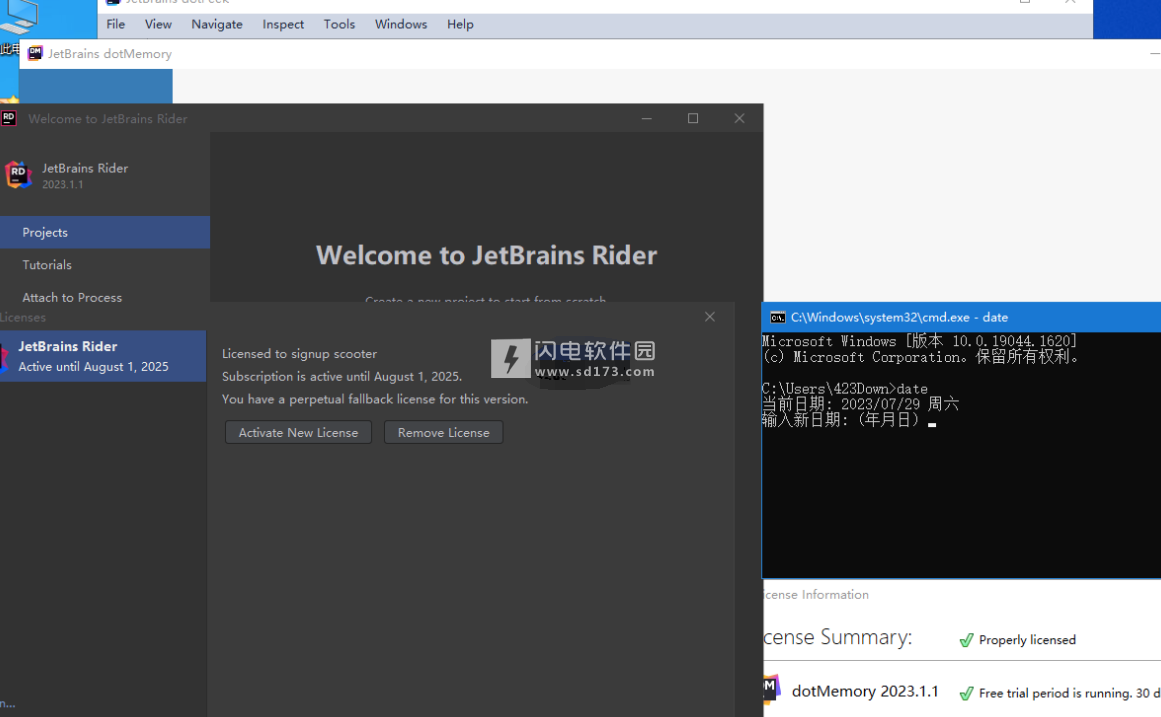Click 'Subscription is active until August 1, 2025.'

coord(341,376)
